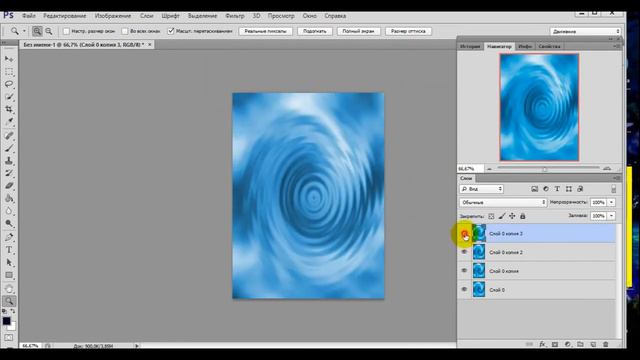Open the opacity slider arrow

611,202
